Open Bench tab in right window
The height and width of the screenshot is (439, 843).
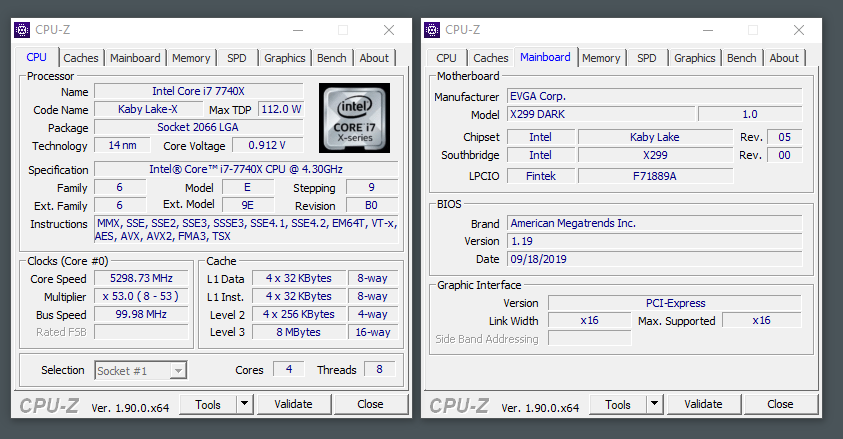(x=742, y=58)
